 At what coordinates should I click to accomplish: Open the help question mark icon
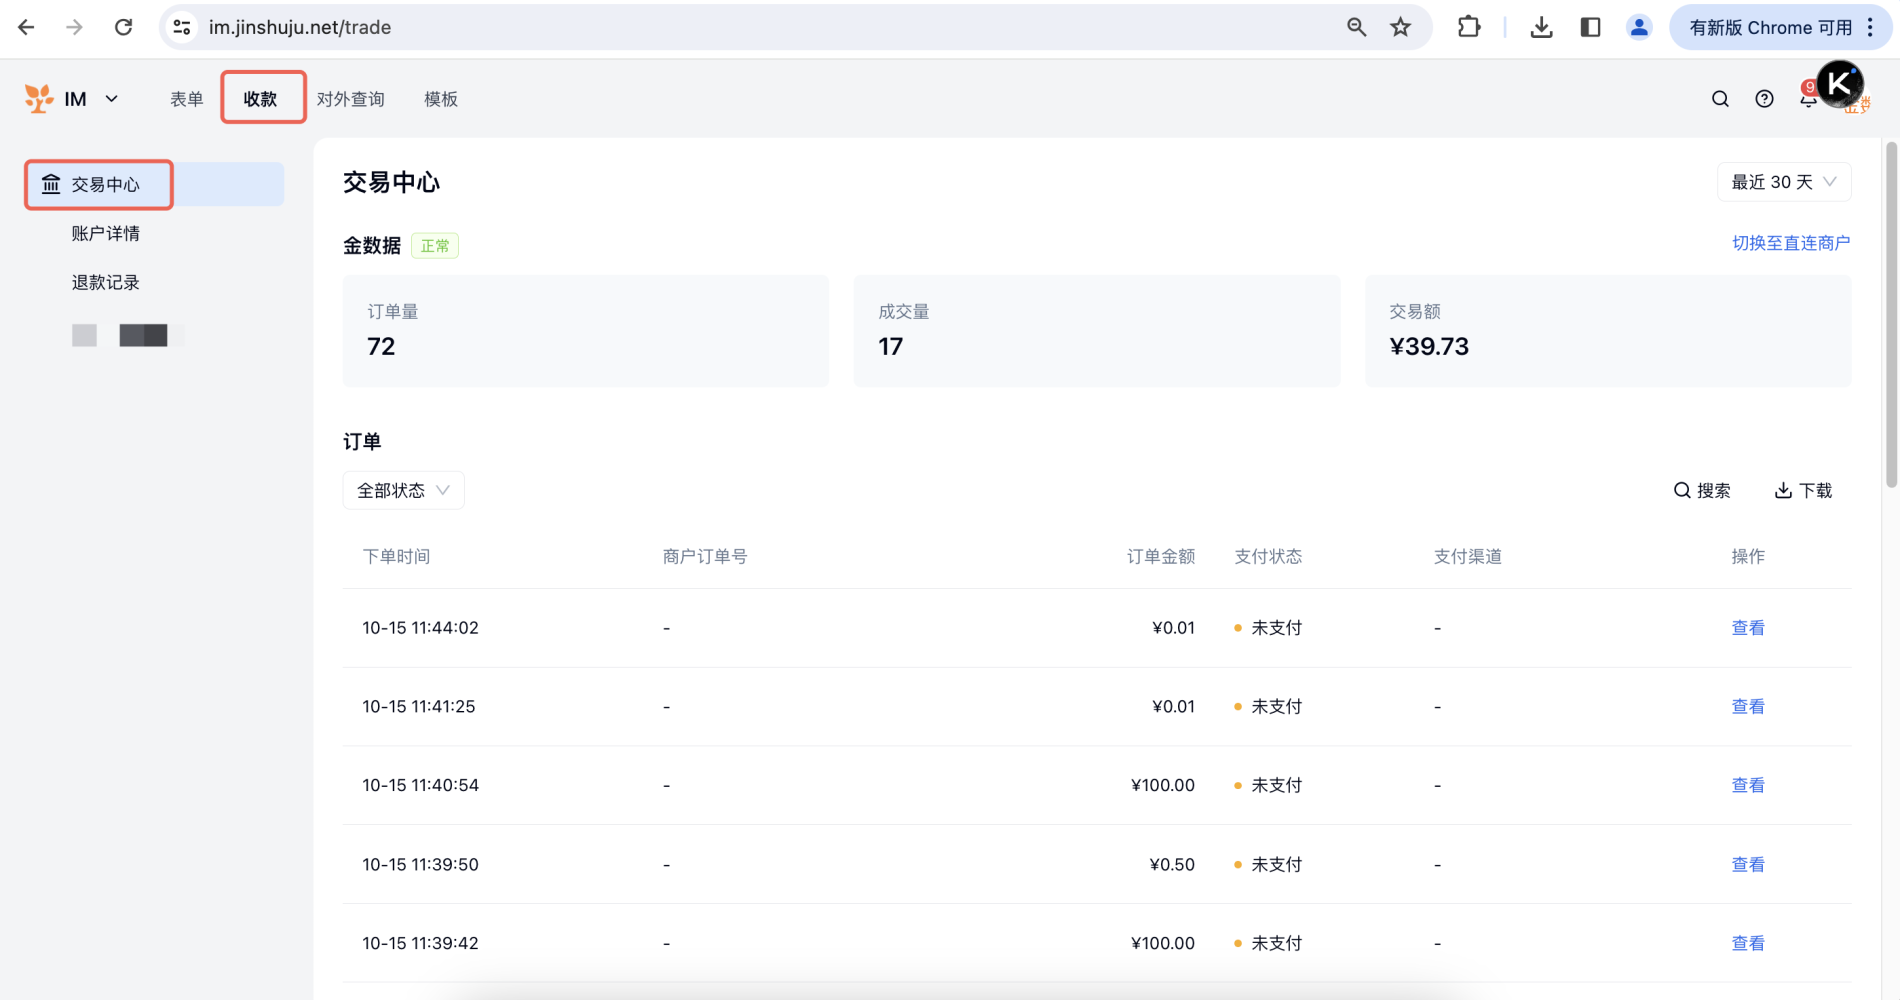1764,99
